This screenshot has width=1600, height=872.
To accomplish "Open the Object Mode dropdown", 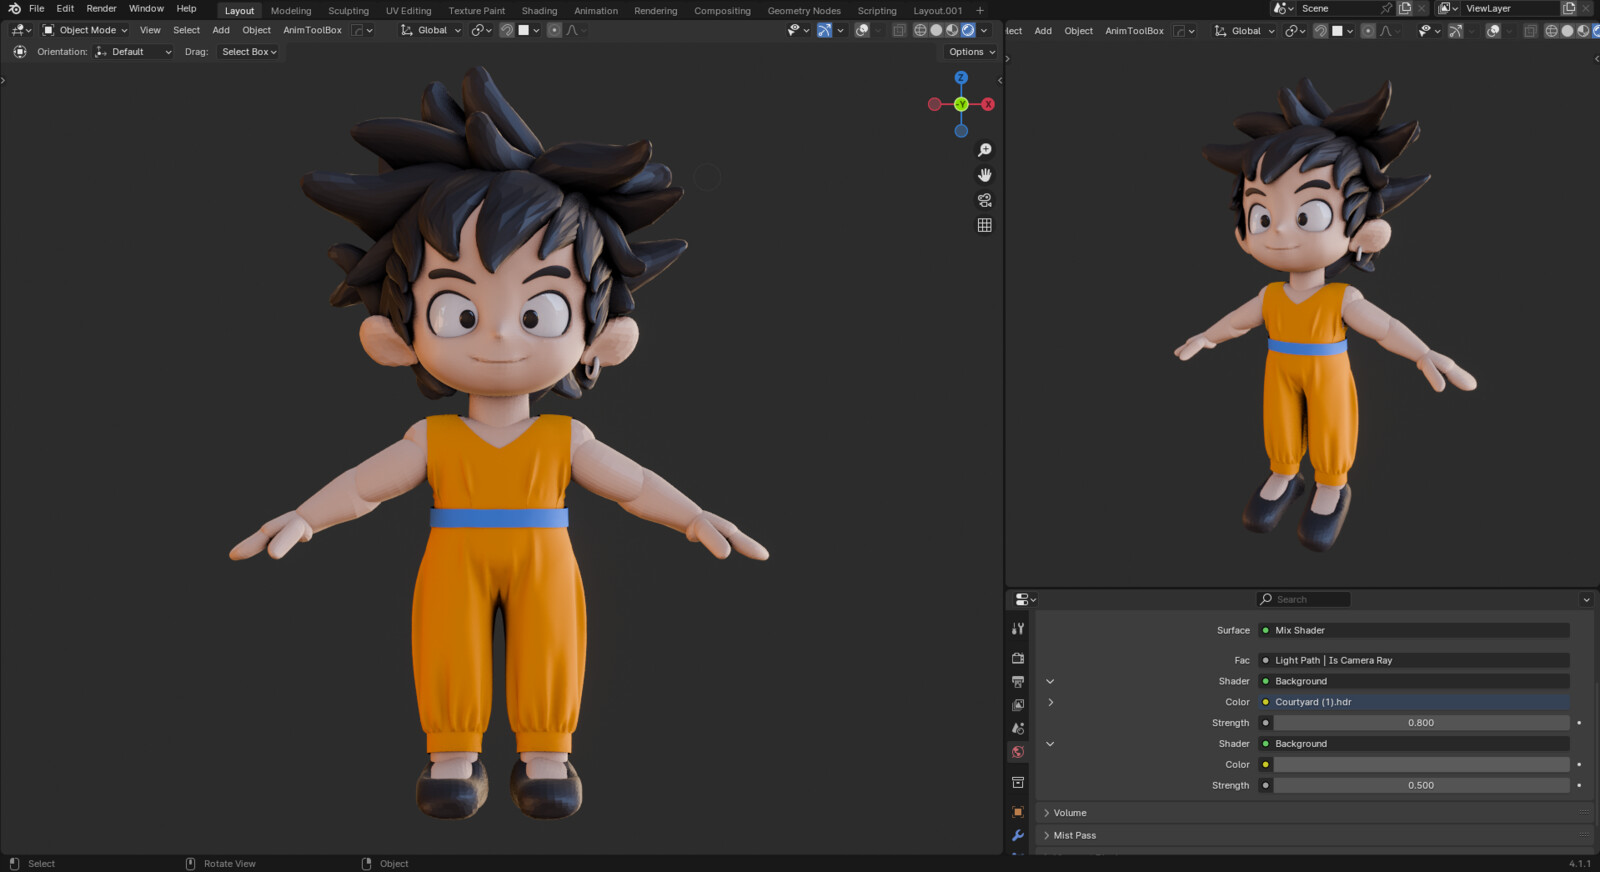I will [84, 30].
